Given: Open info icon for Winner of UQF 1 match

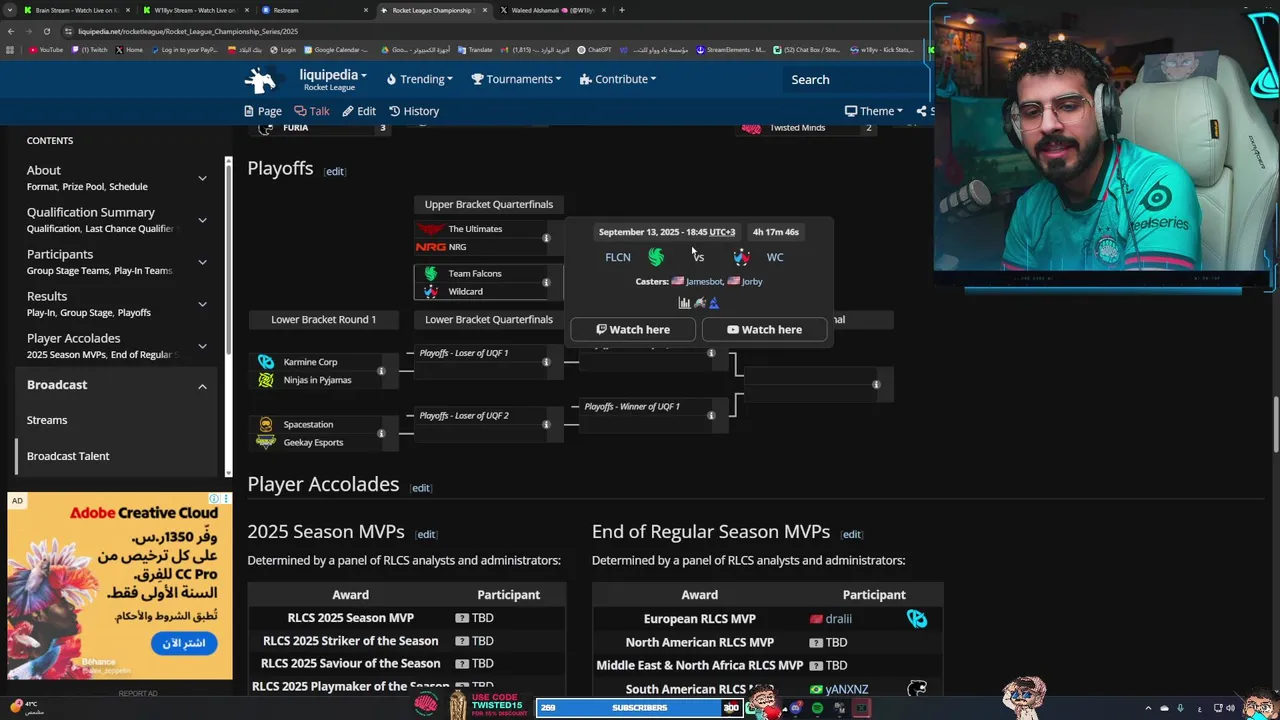Looking at the screenshot, I should click(x=711, y=415).
